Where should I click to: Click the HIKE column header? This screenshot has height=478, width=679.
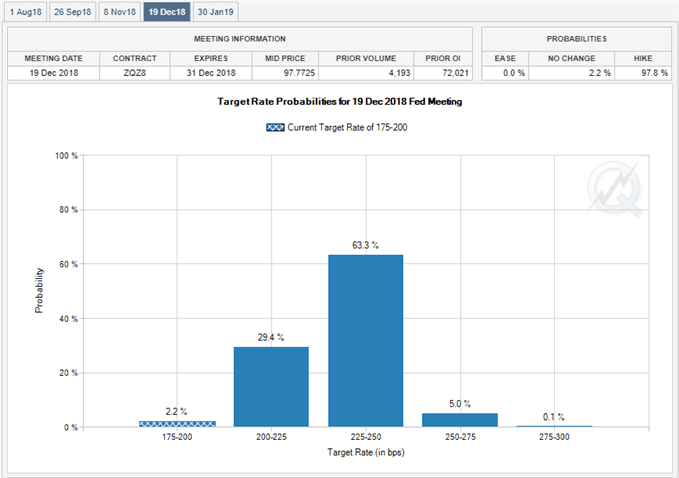tap(643, 58)
